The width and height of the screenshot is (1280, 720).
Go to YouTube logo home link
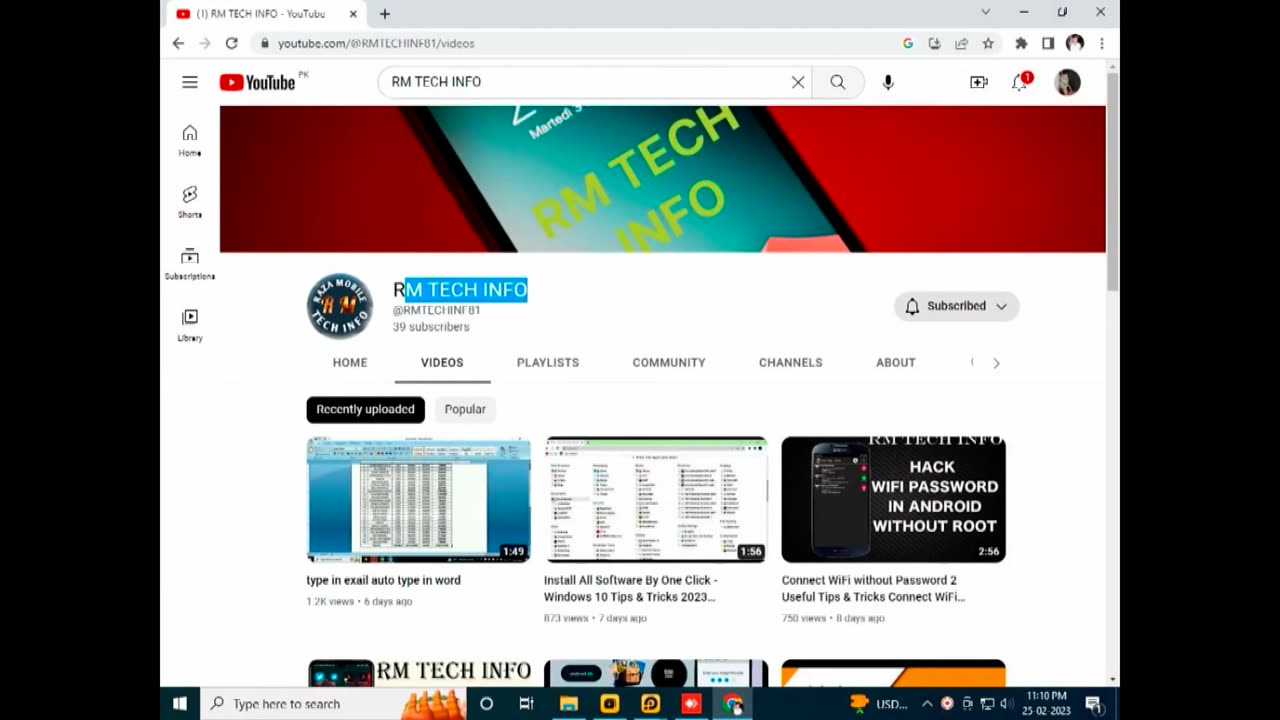pos(258,82)
